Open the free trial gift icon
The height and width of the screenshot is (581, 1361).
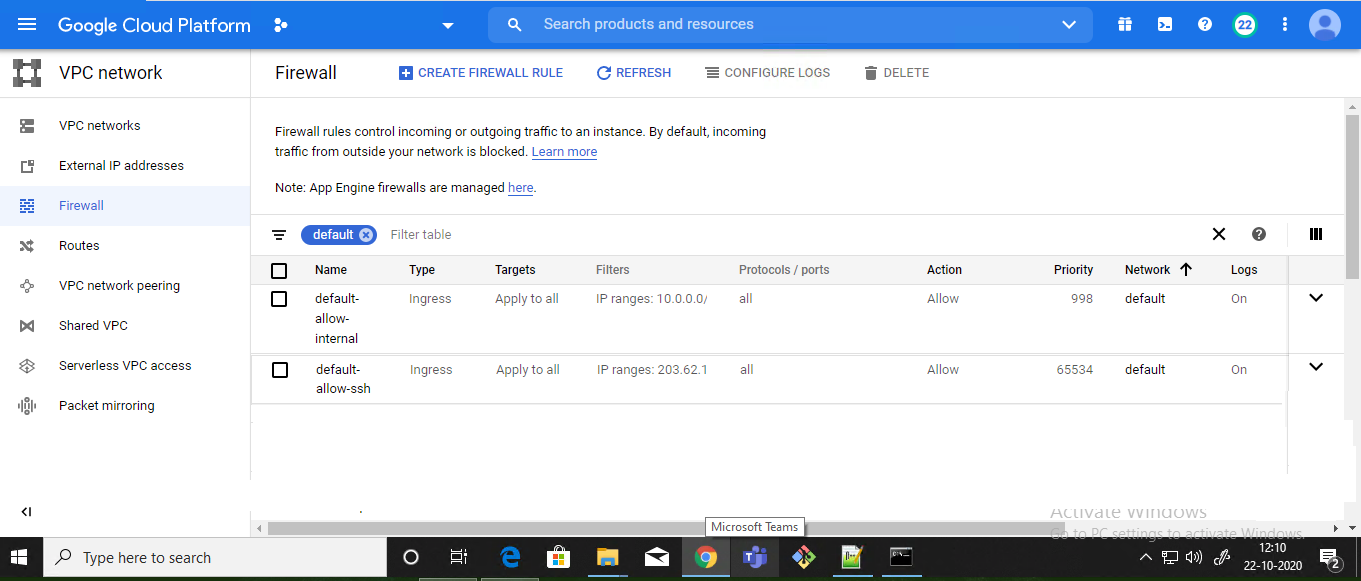click(x=1125, y=25)
